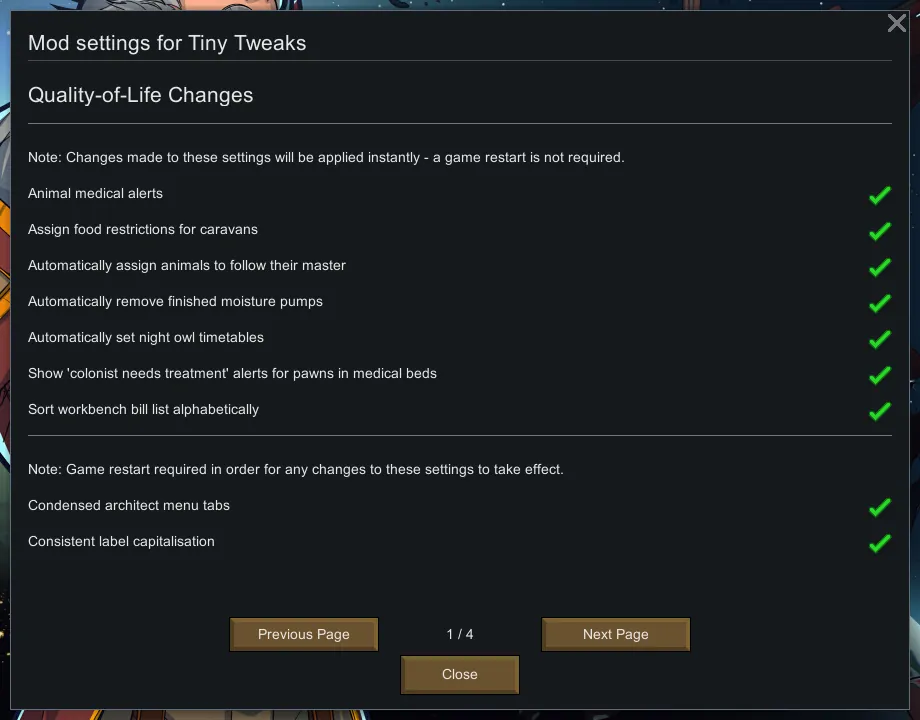Image resolution: width=920 pixels, height=720 pixels.
Task: Toggle Condensed architect menu tabs checkmark
Action: point(879,507)
